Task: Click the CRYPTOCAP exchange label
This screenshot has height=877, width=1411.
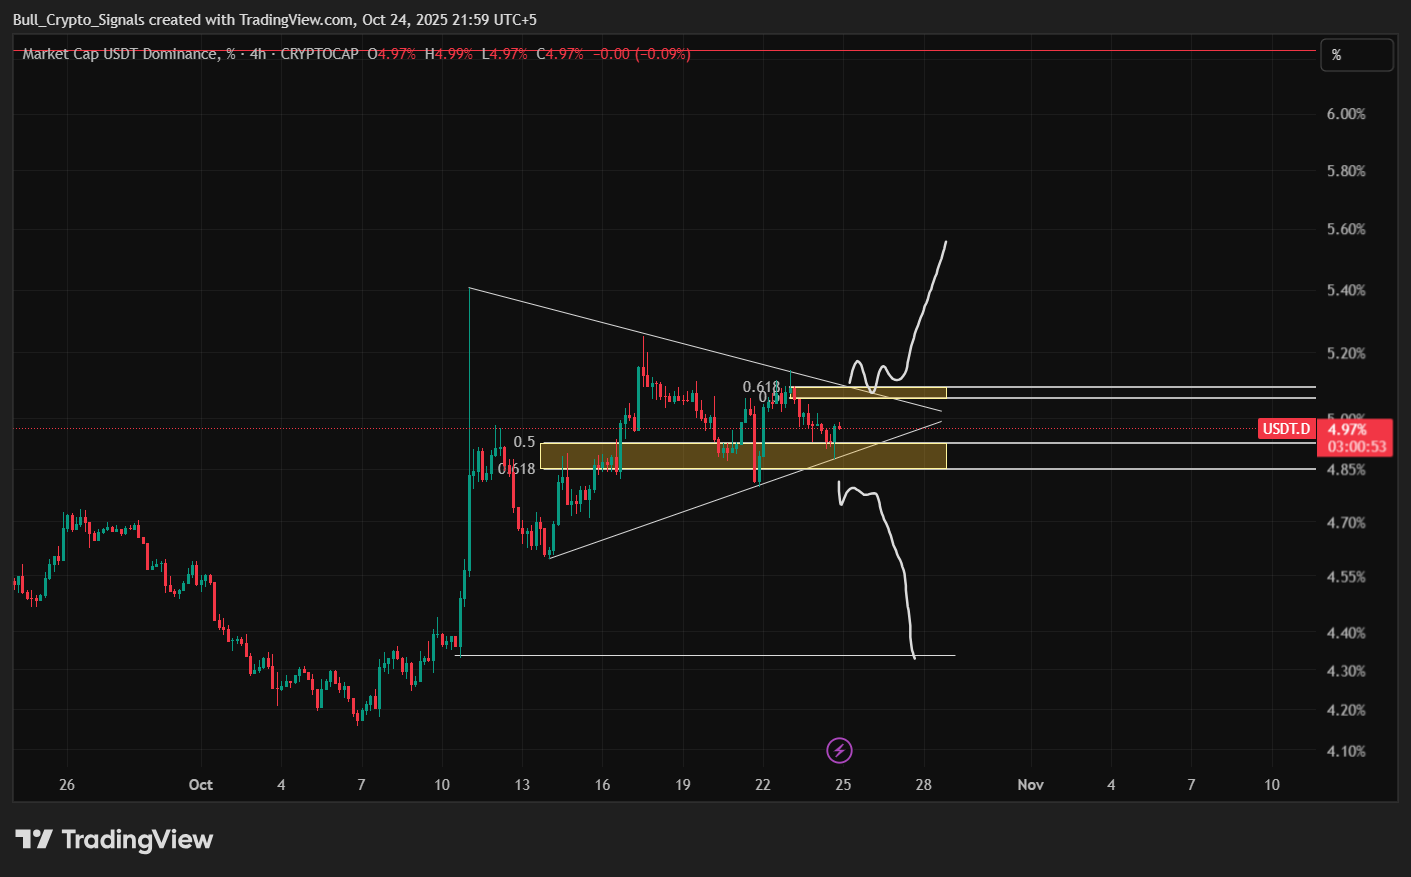Action: pyautogui.click(x=319, y=54)
